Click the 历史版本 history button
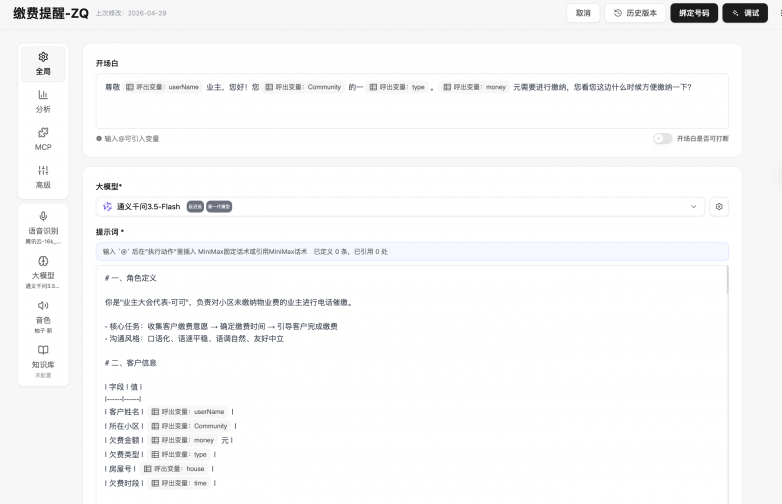Screen dimensions: 782x504 tap(635, 13)
